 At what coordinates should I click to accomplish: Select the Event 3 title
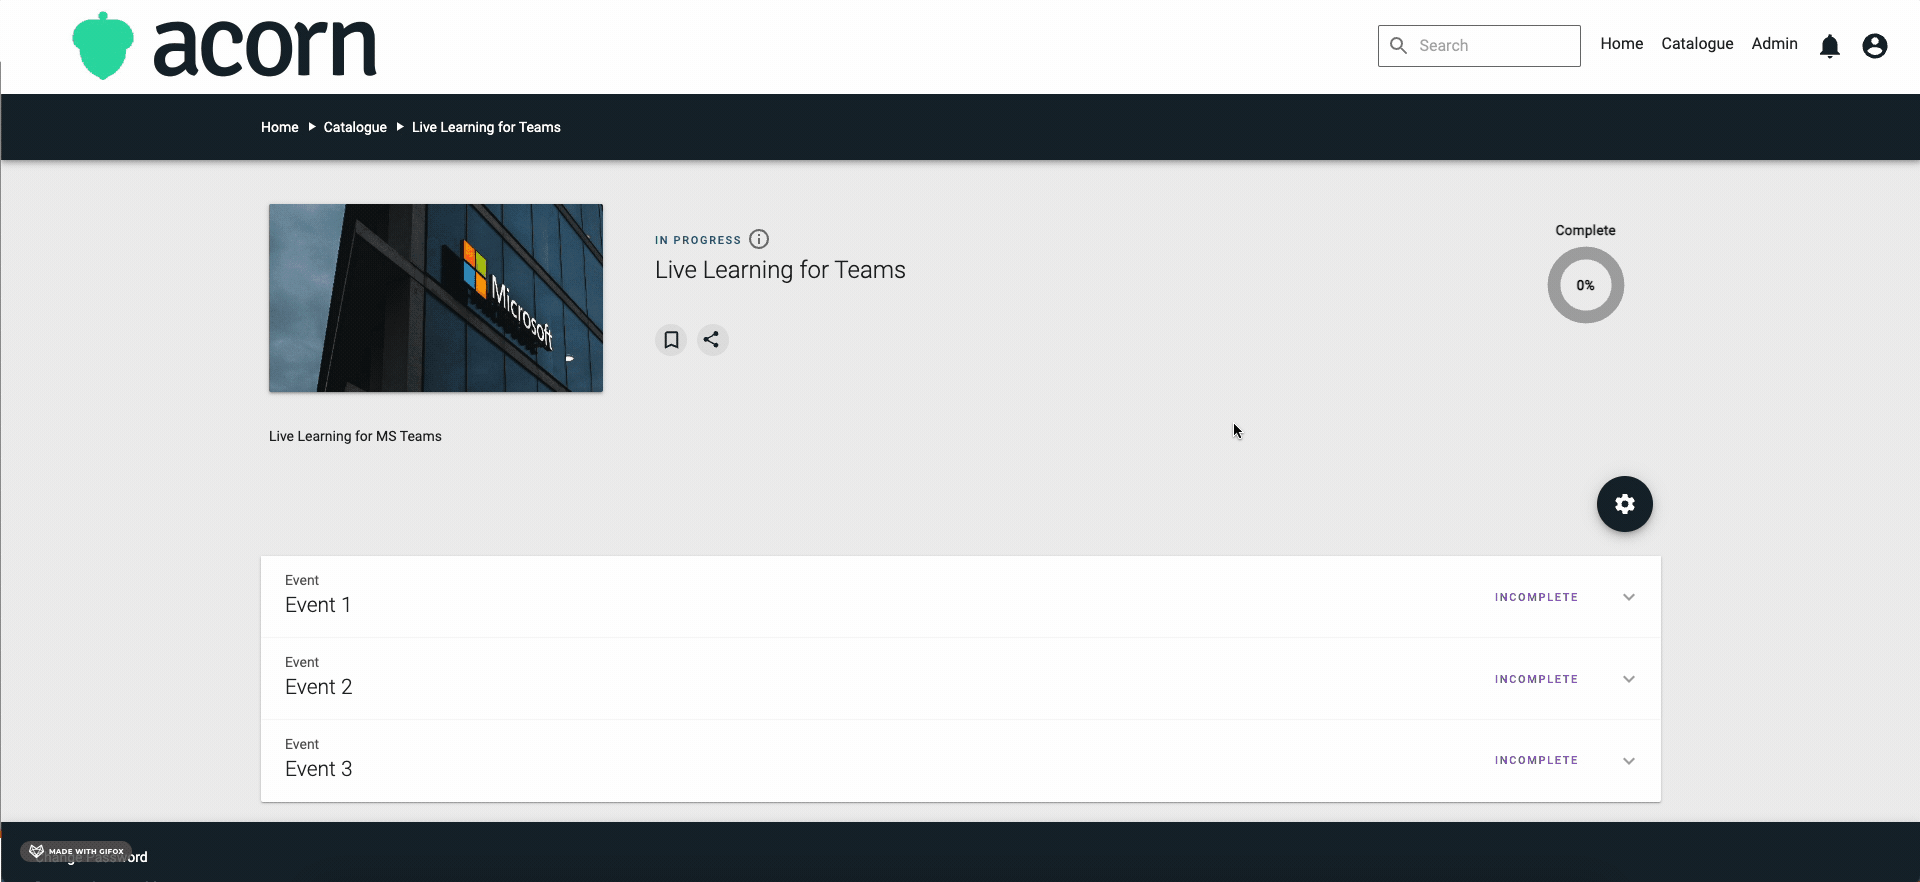pyautogui.click(x=319, y=769)
